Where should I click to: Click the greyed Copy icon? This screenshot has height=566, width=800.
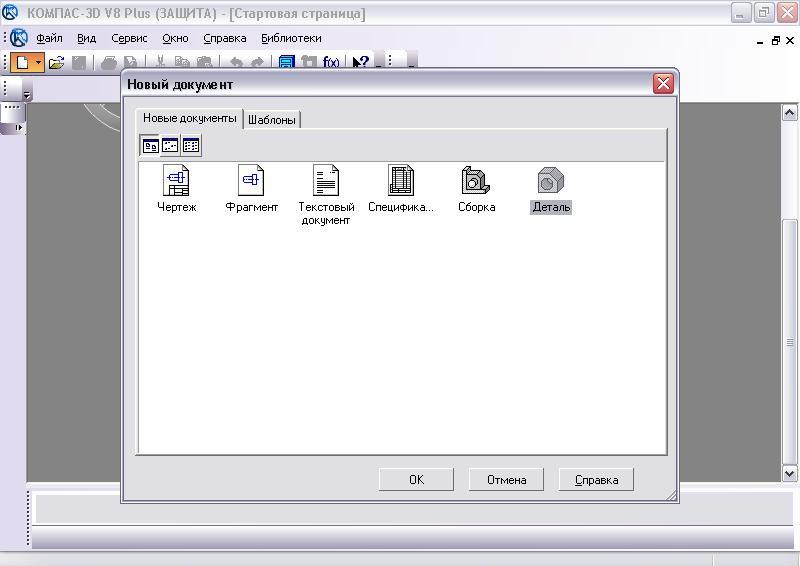point(182,63)
